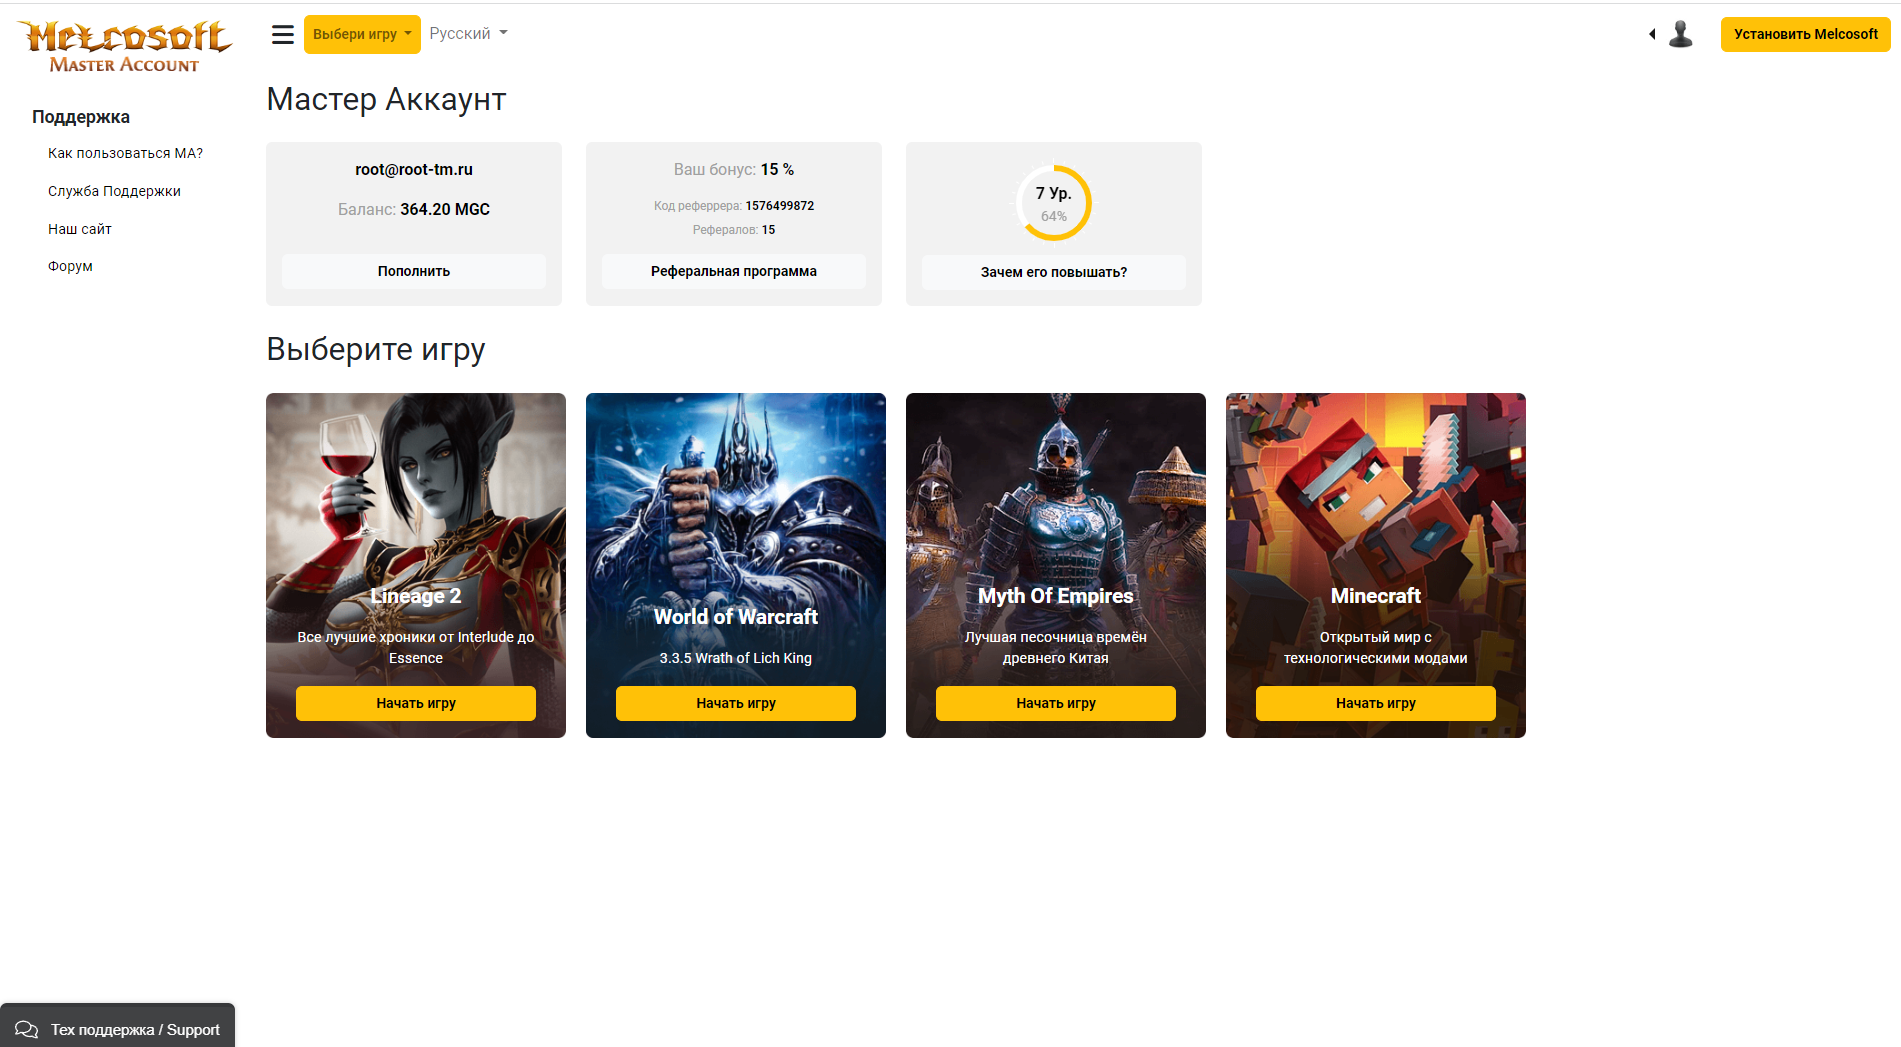The width and height of the screenshot is (1901, 1047).
Task: Click Установить Melcosoft button
Action: point(1805,34)
